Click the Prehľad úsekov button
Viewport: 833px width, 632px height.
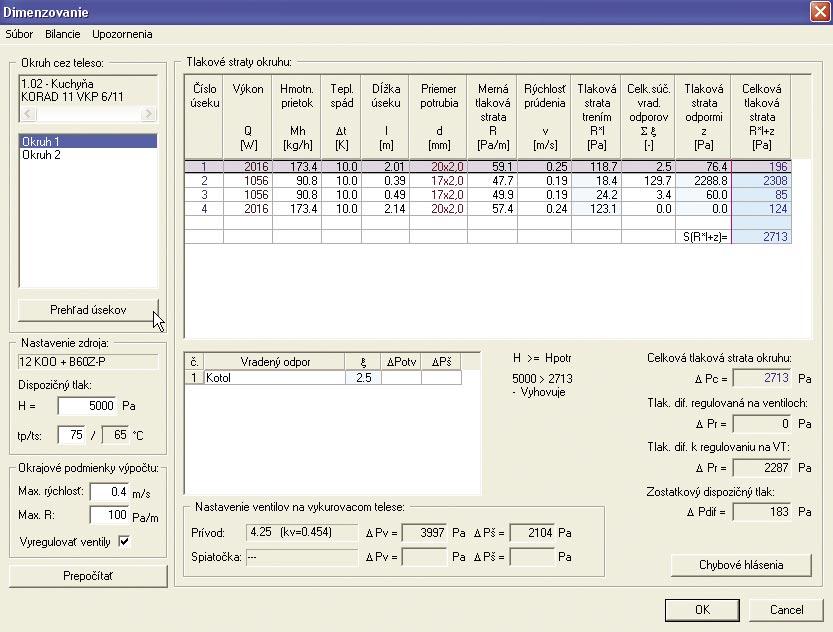pos(88,310)
